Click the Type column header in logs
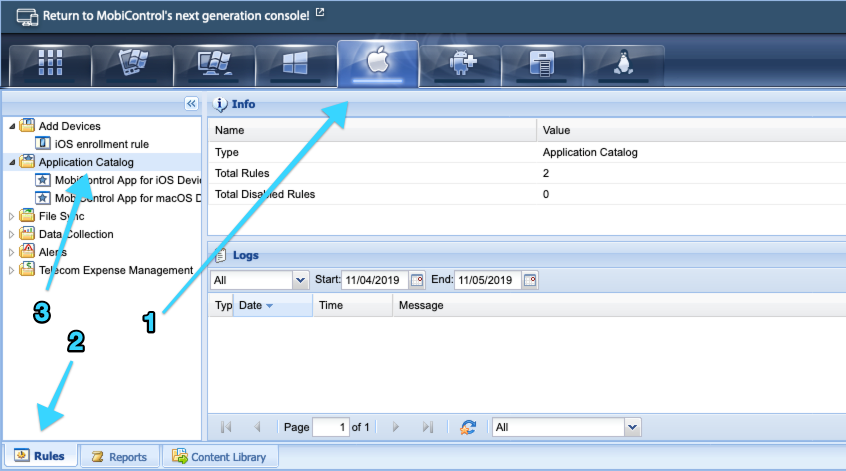The width and height of the screenshot is (846, 471). (221, 305)
